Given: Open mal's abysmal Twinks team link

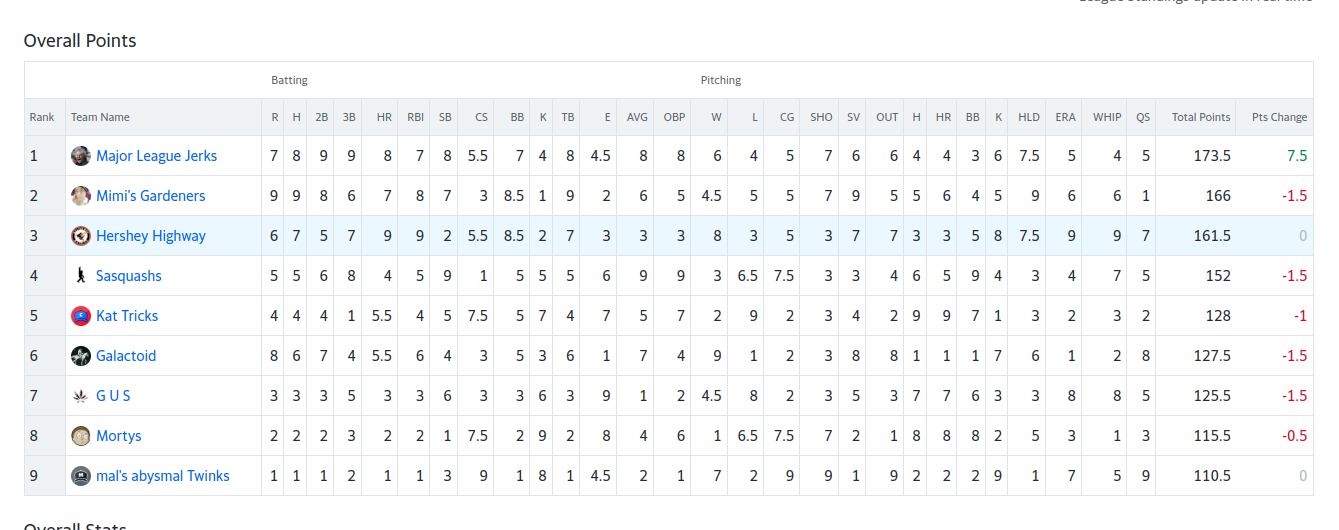Looking at the screenshot, I should pos(163,476).
